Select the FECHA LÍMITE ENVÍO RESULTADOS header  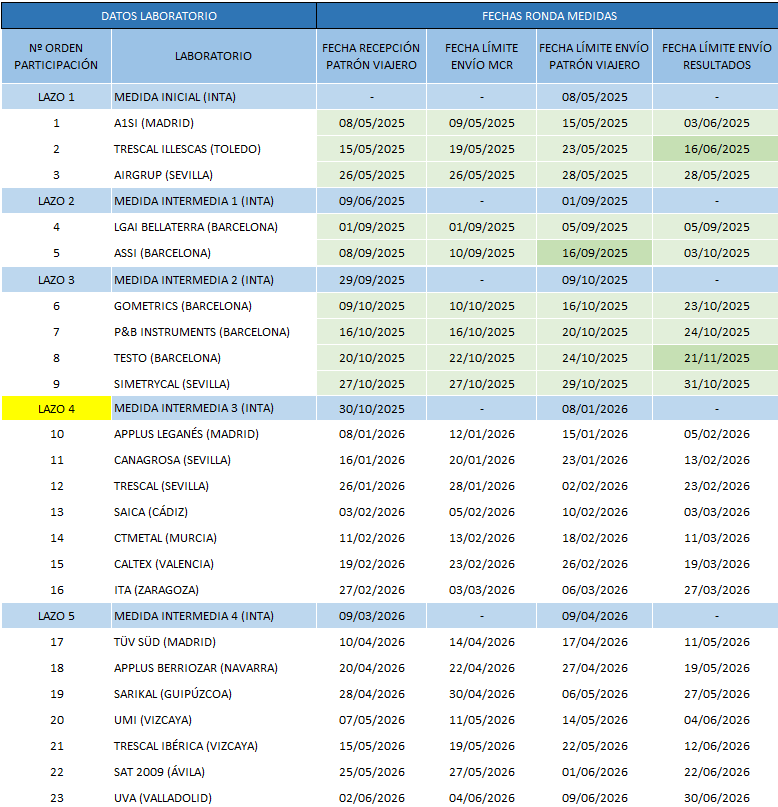tap(716, 56)
